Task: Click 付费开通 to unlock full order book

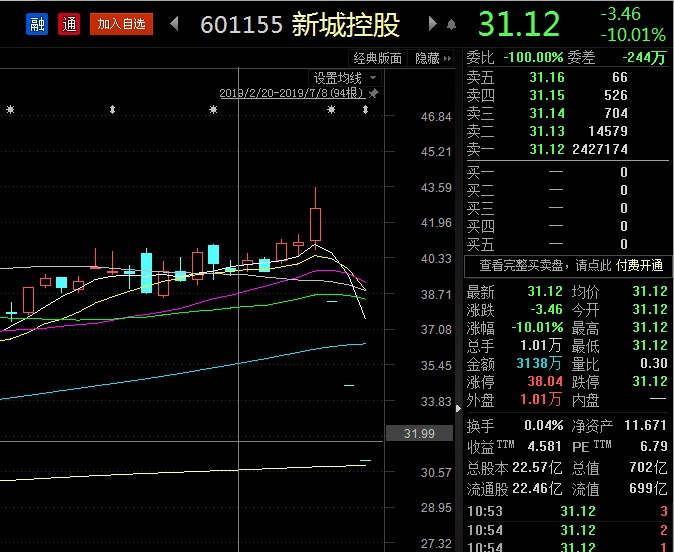Action: click(639, 266)
